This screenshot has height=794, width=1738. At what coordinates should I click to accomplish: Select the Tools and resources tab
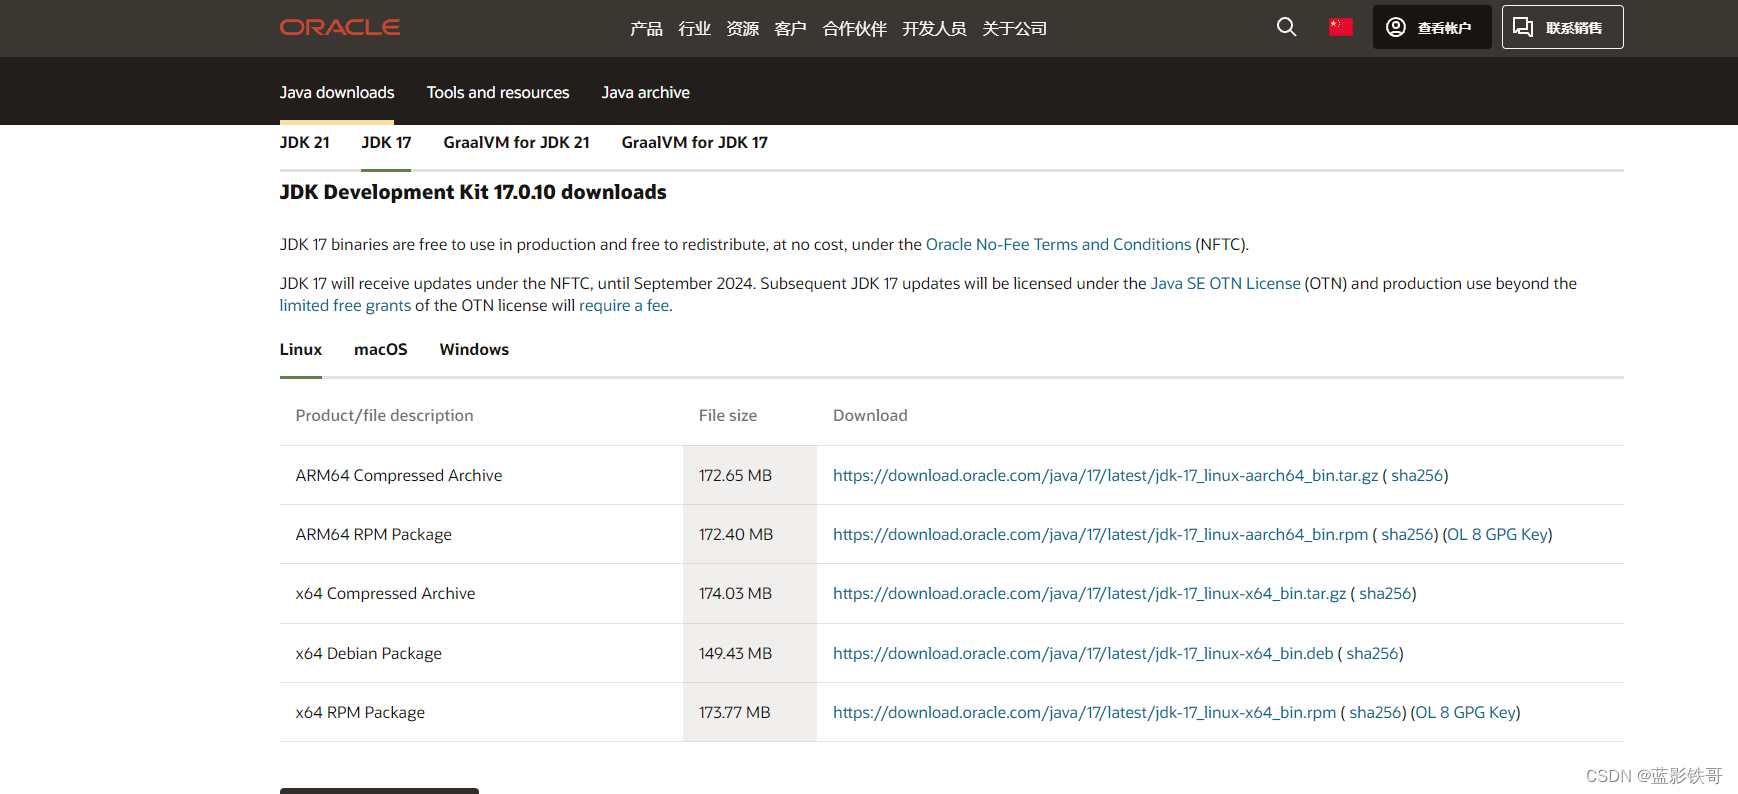point(498,92)
